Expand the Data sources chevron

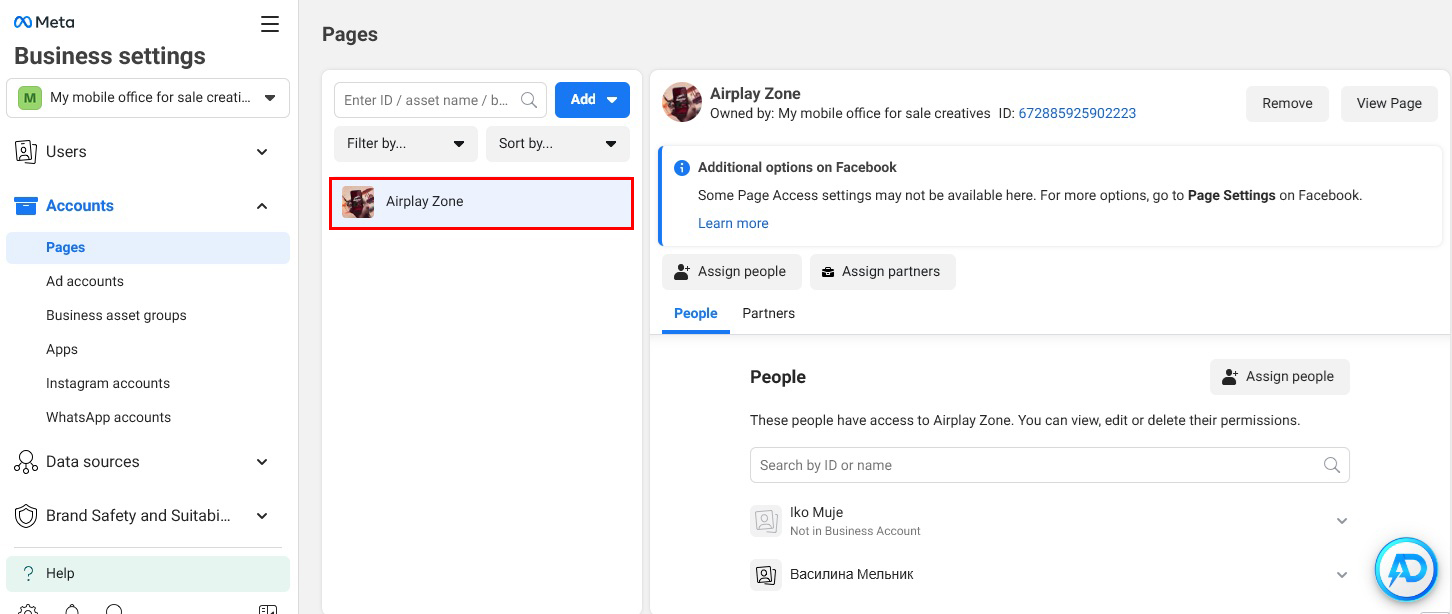(x=262, y=462)
